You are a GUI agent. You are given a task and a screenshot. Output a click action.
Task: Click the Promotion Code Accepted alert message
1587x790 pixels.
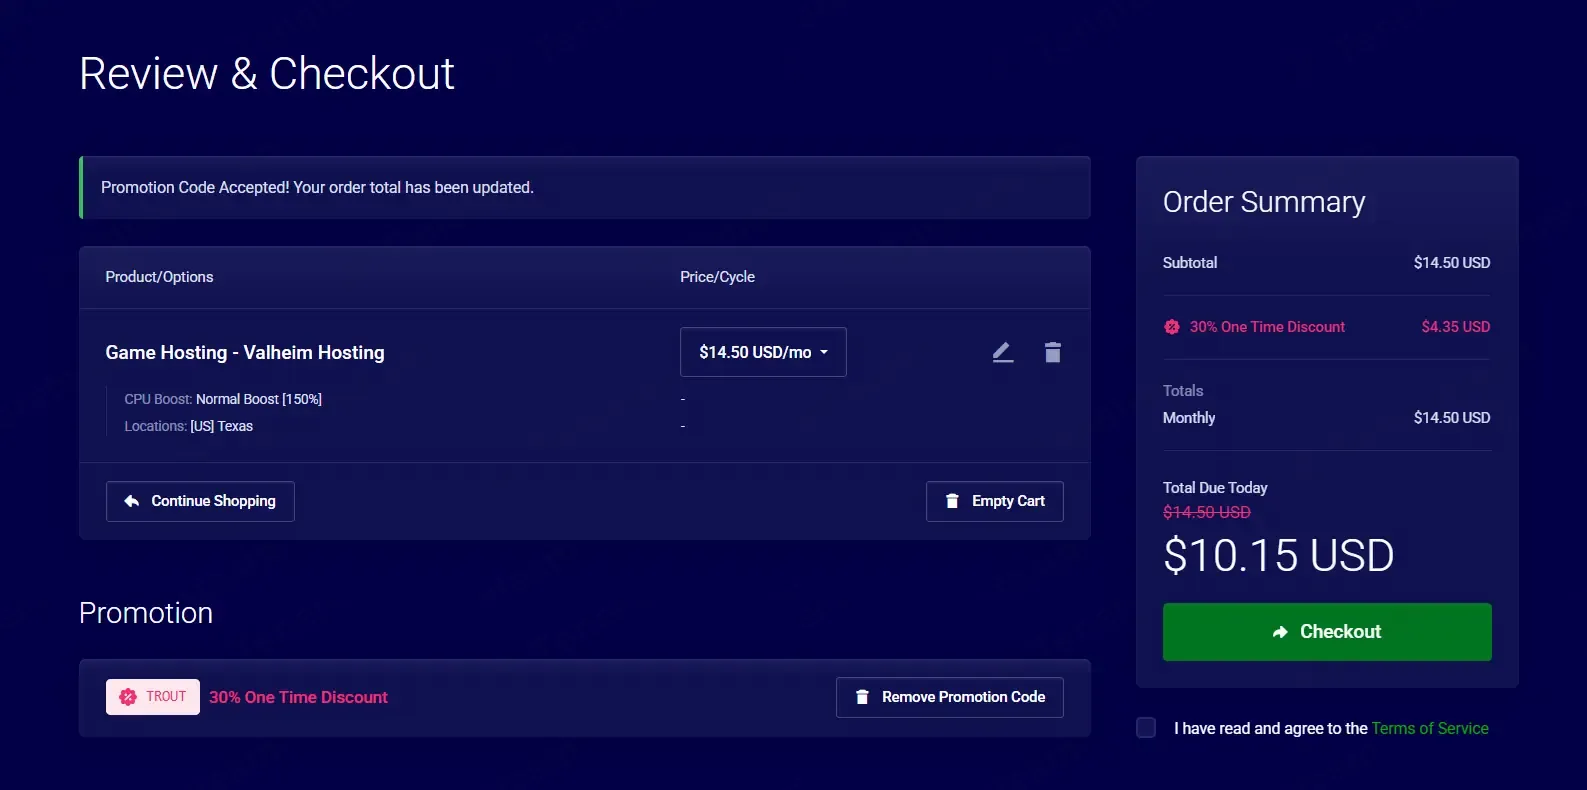pyautogui.click(x=317, y=187)
